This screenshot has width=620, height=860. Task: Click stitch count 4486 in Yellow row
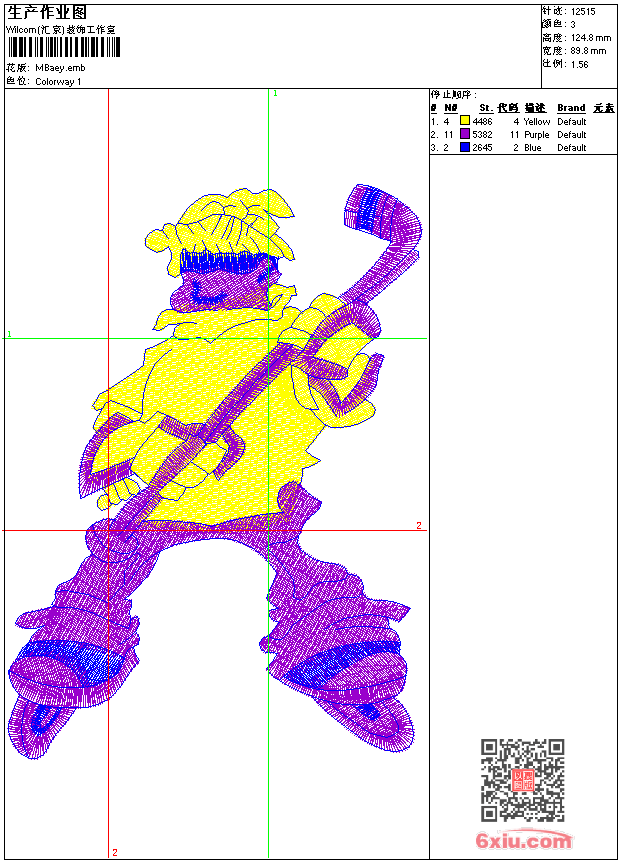pos(482,122)
